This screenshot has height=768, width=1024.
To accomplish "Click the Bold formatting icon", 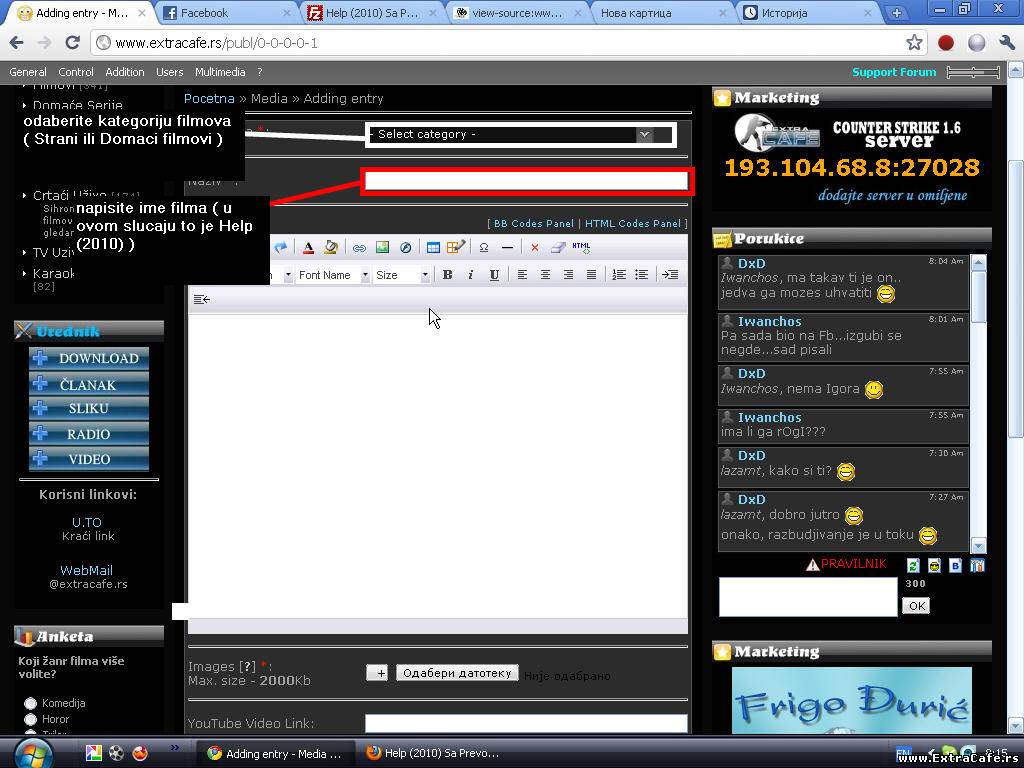I will pyautogui.click(x=447, y=275).
